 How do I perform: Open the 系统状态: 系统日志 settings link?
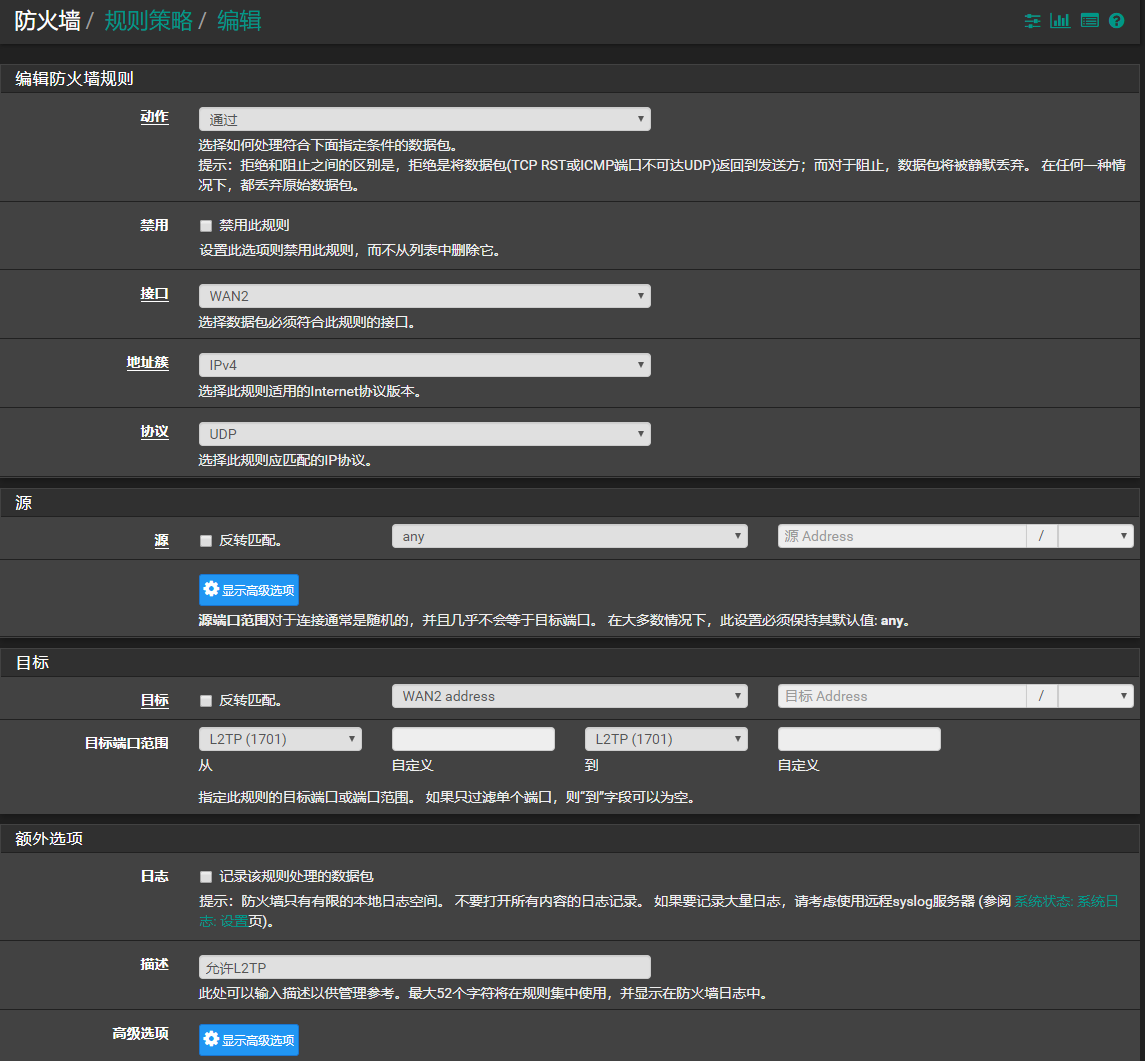point(1065,902)
